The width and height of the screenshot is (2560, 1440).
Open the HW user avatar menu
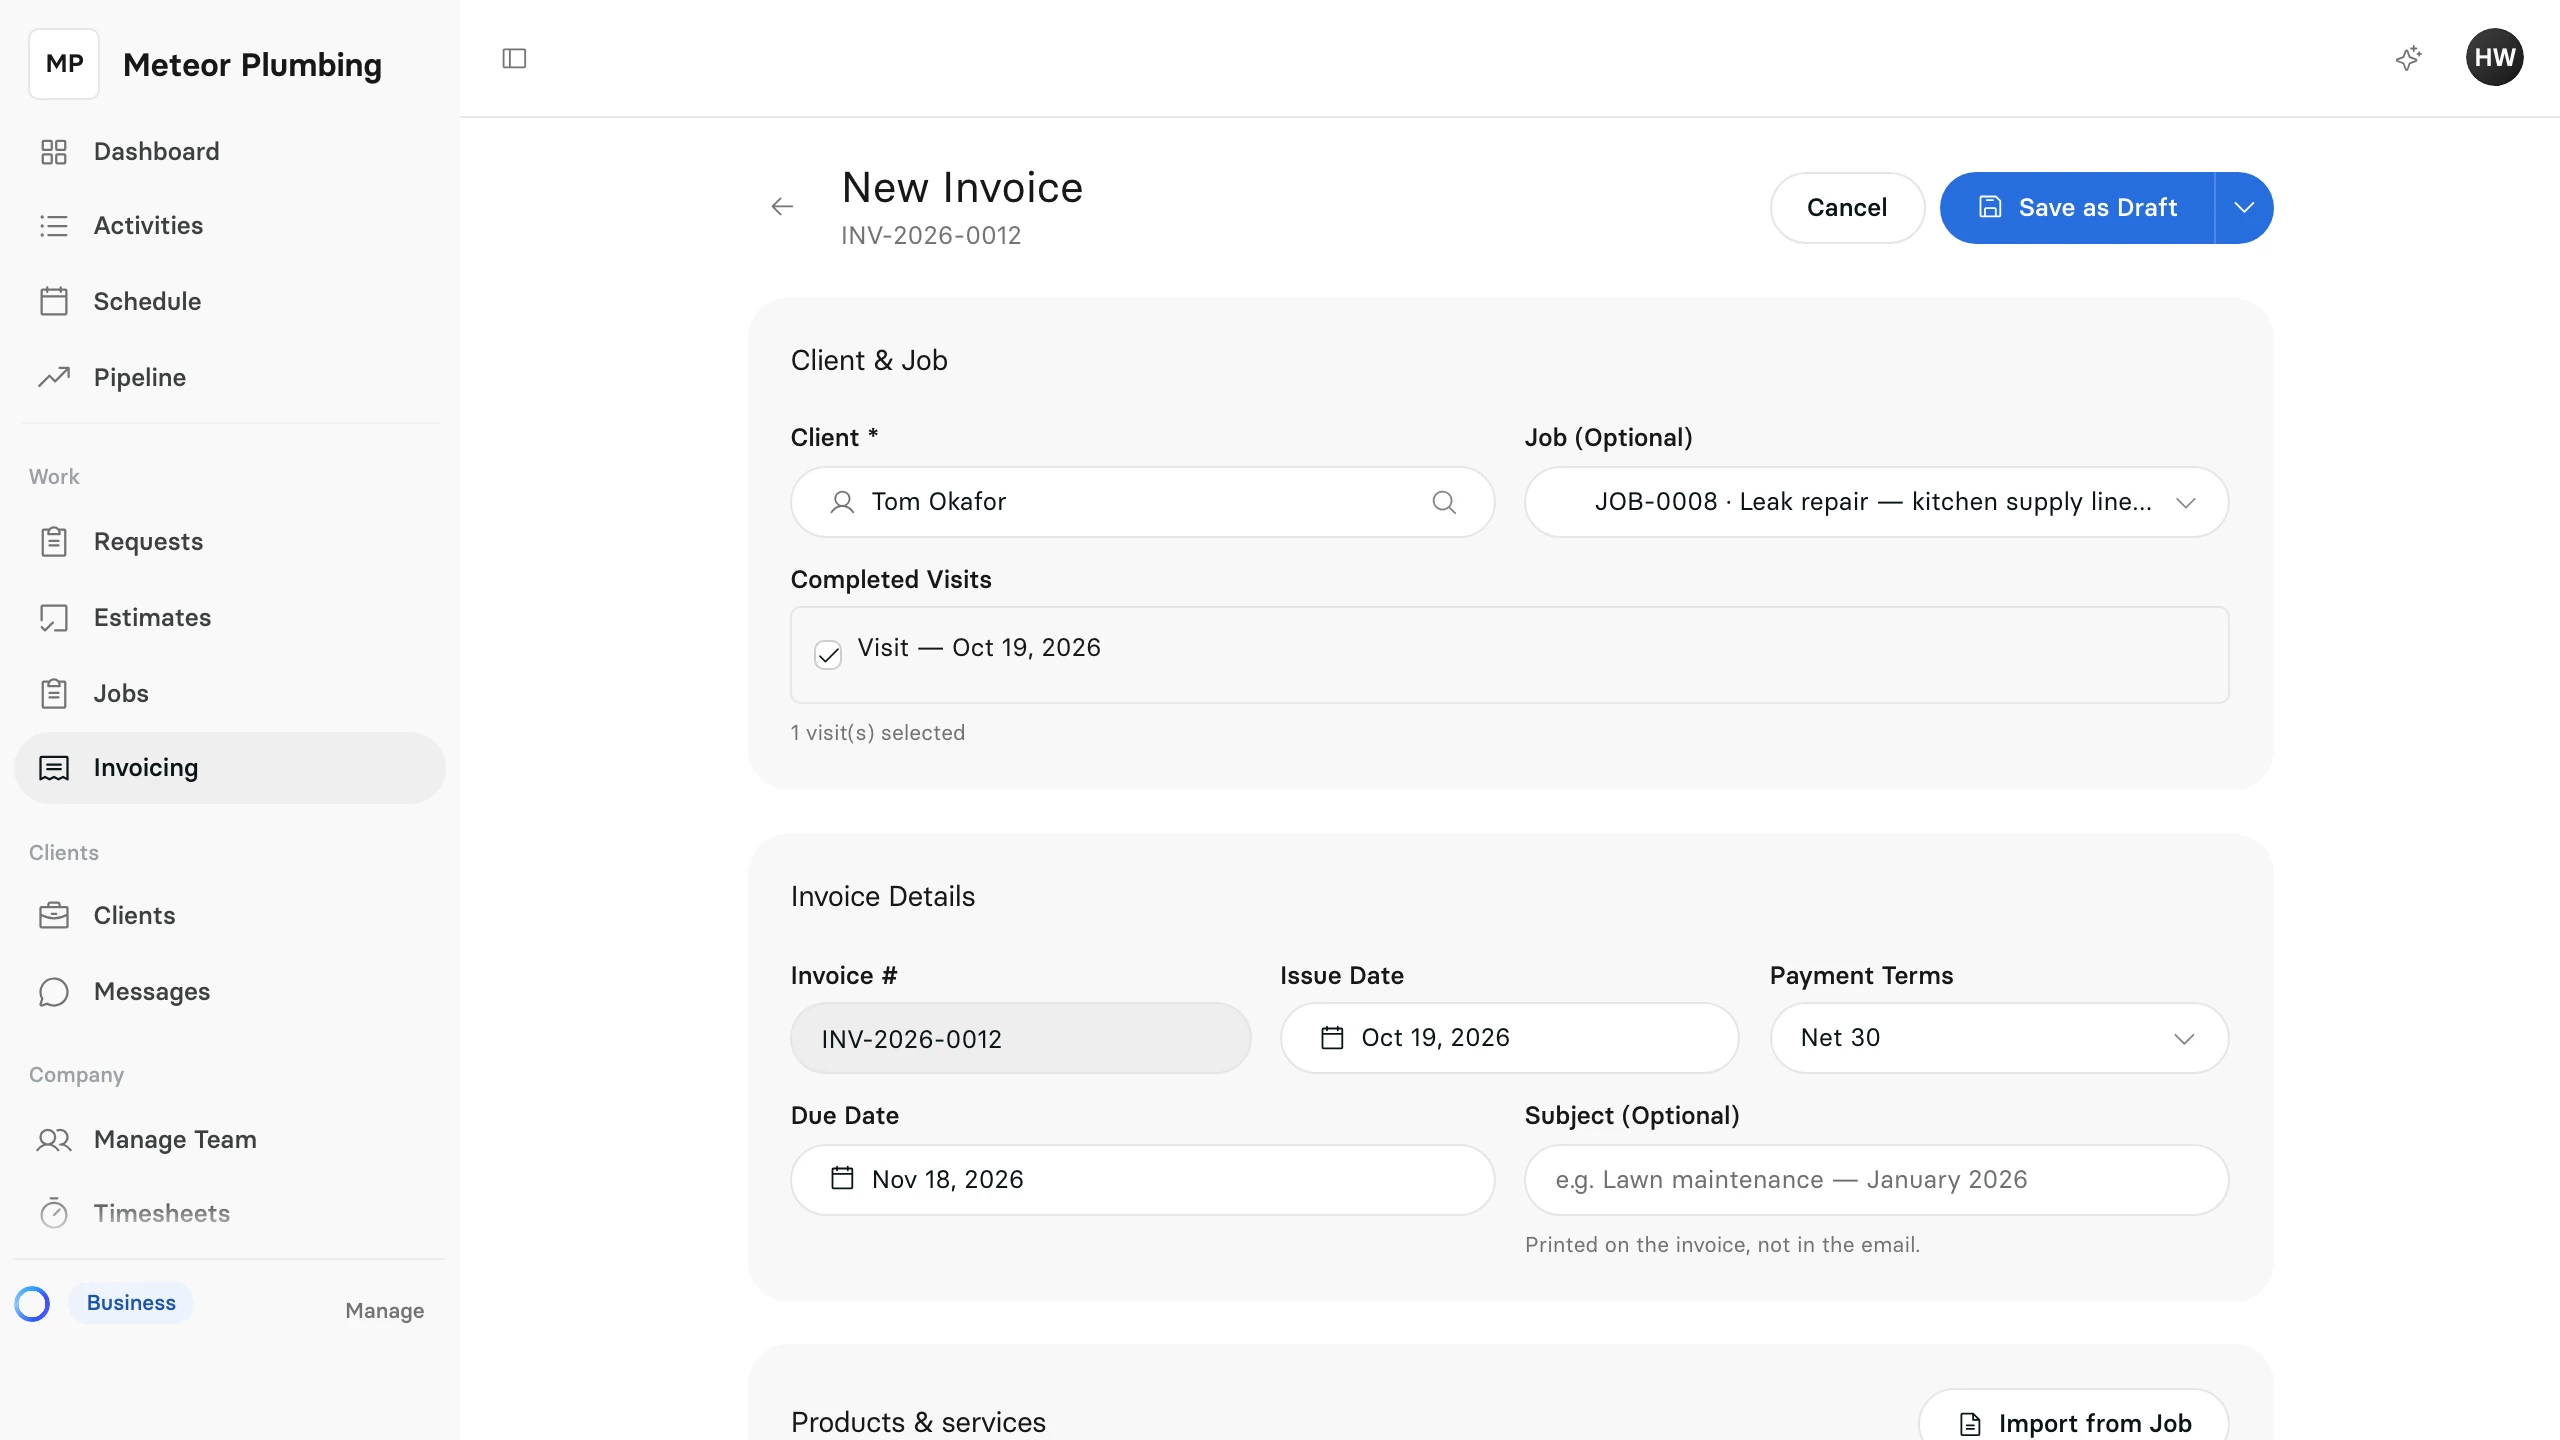pos(2494,58)
